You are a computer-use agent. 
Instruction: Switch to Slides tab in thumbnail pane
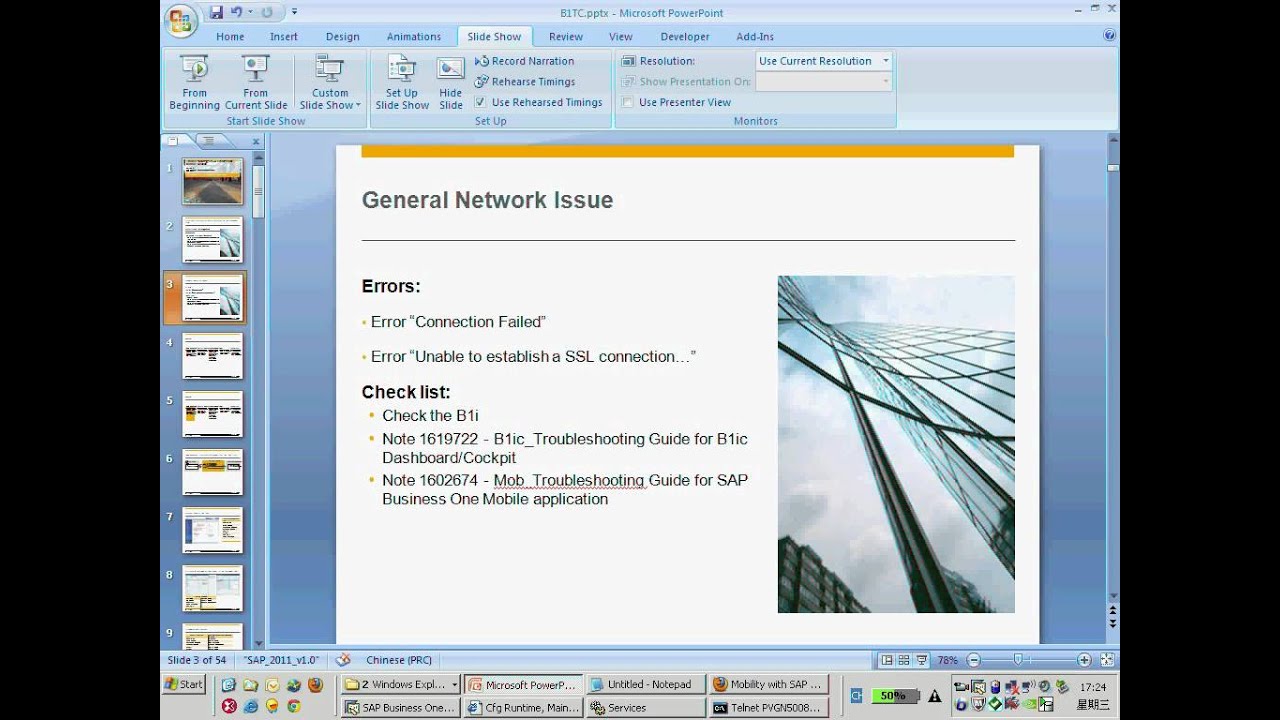[174, 141]
